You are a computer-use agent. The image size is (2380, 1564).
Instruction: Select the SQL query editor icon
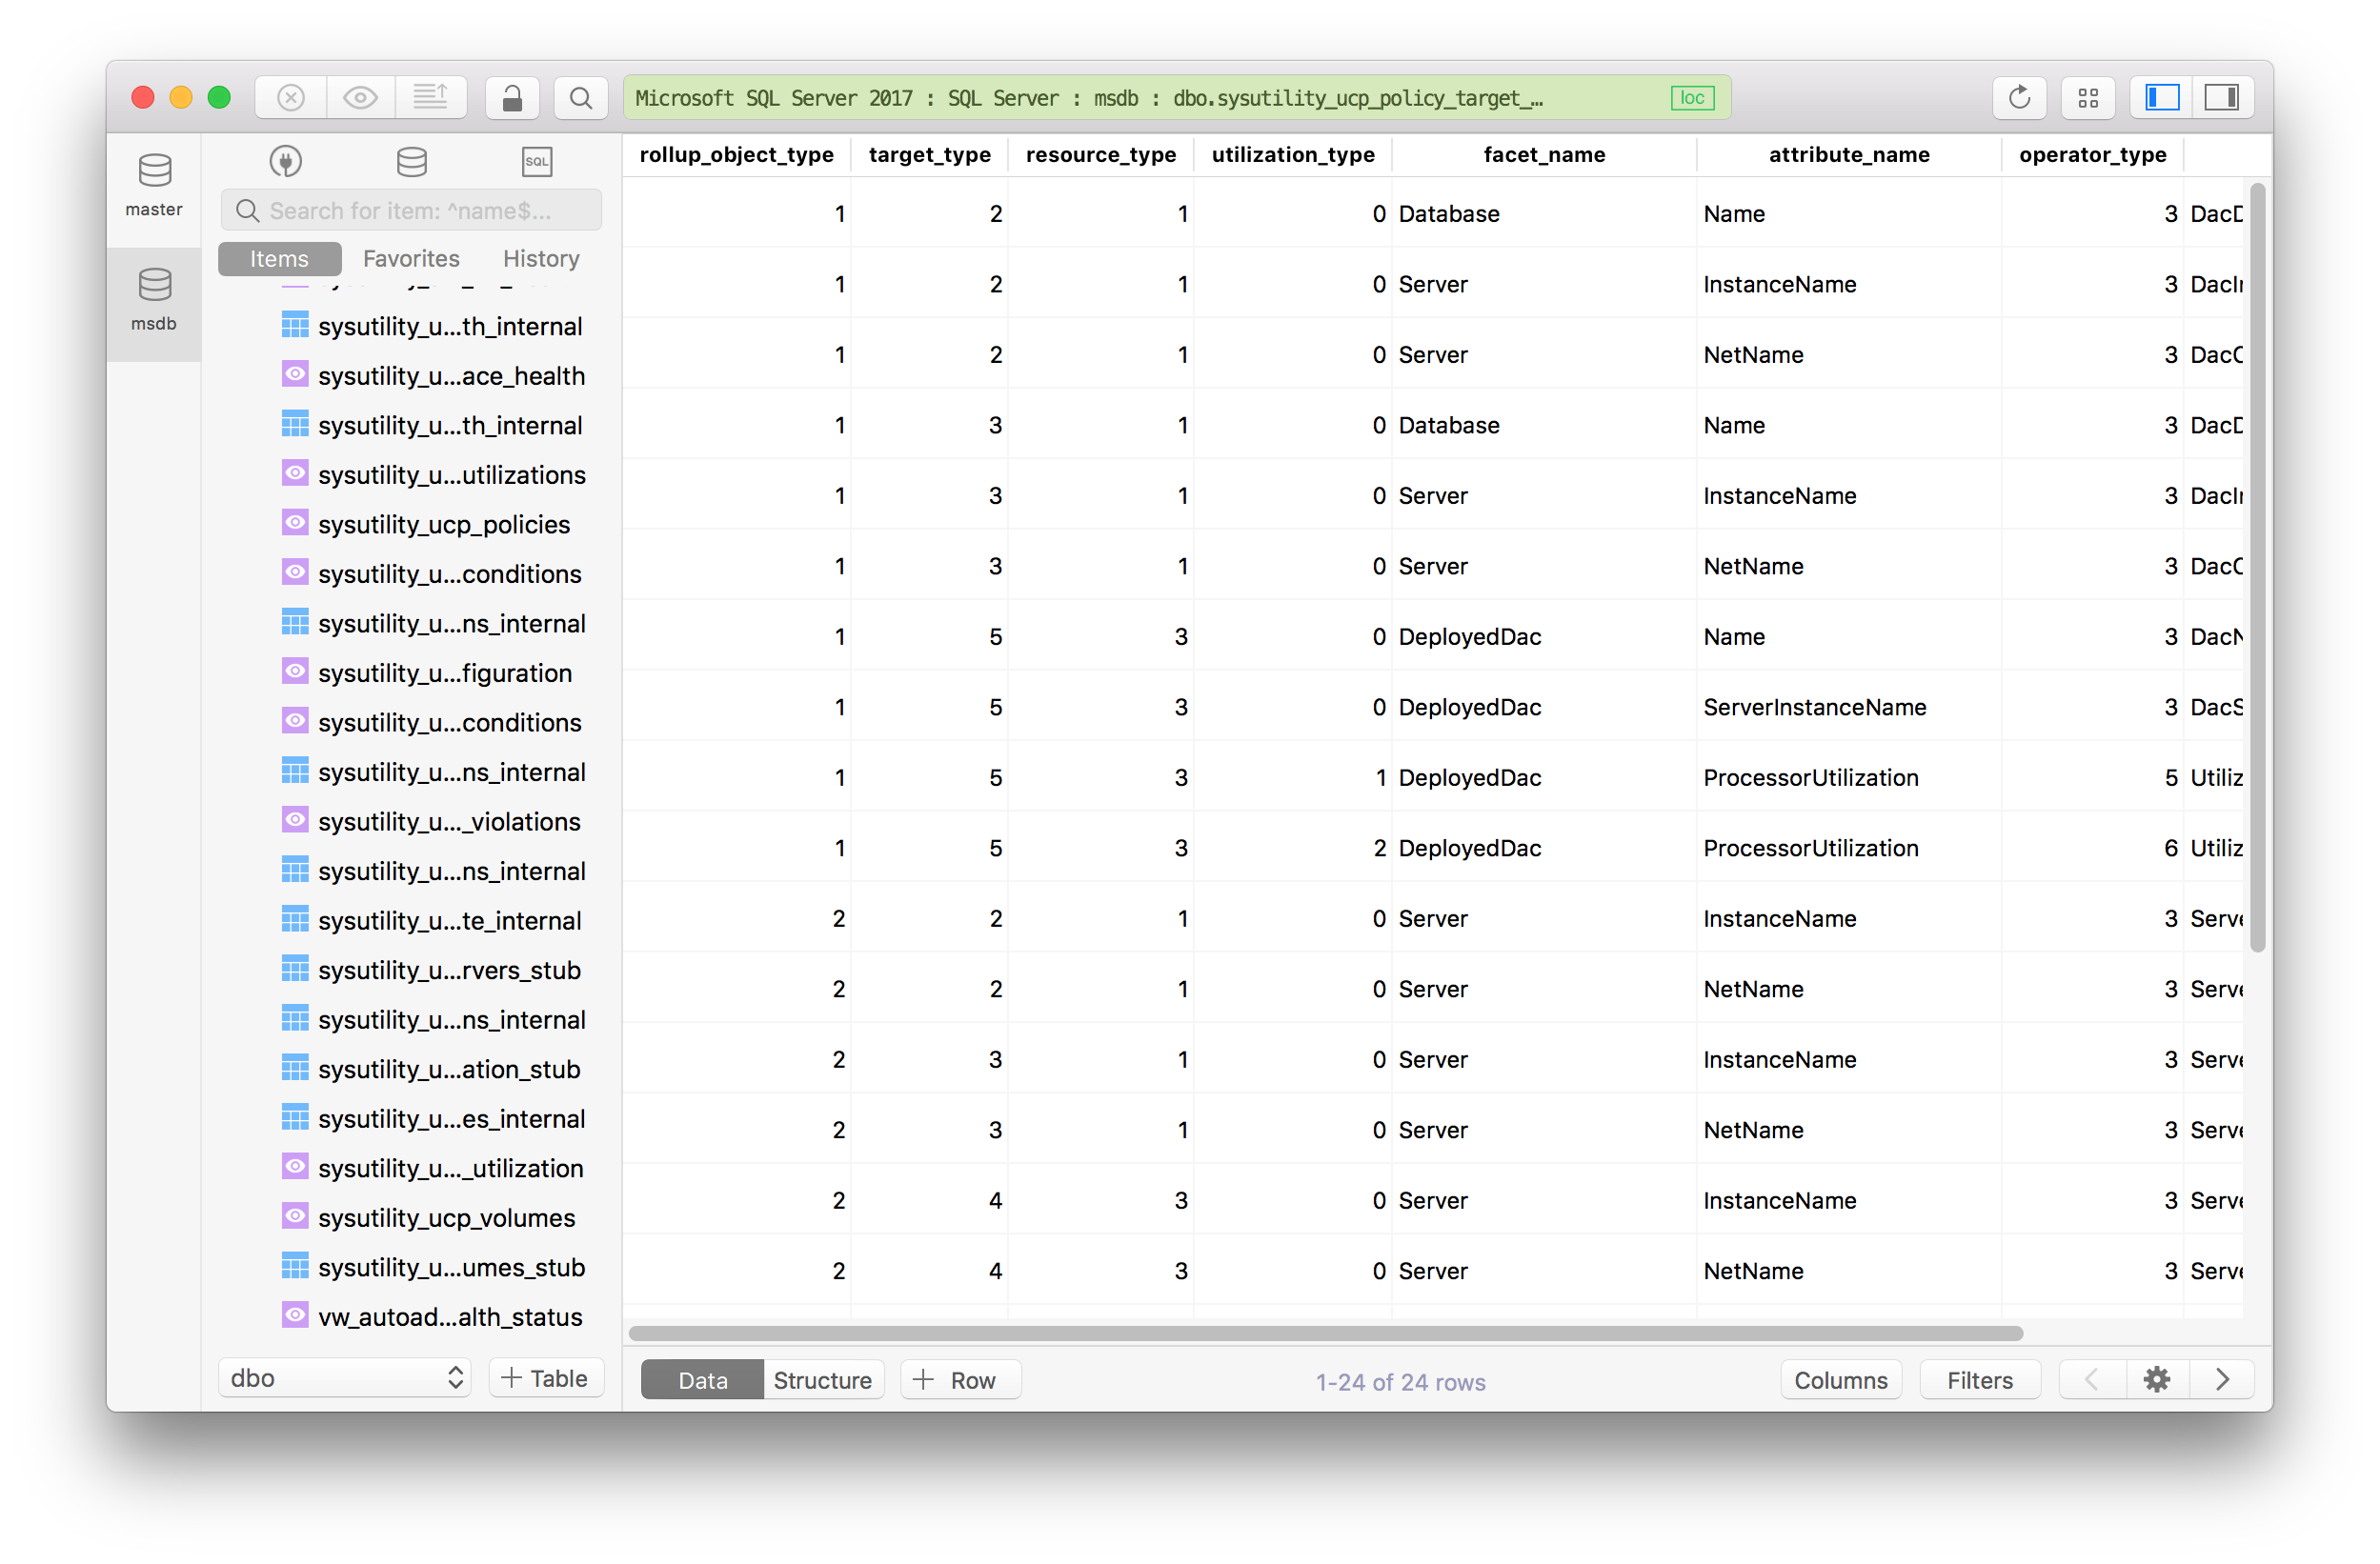pyautogui.click(x=539, y=162)
